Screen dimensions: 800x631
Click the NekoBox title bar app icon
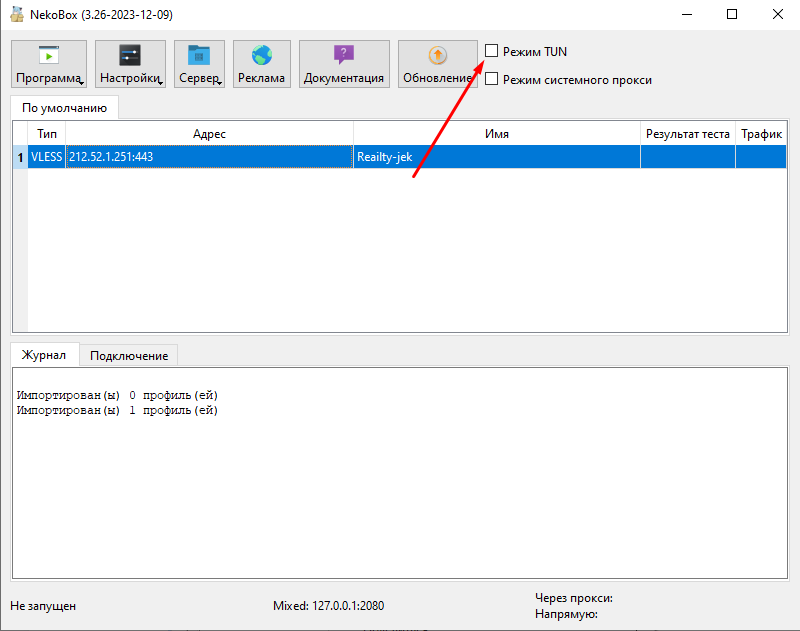pos(17,15)
